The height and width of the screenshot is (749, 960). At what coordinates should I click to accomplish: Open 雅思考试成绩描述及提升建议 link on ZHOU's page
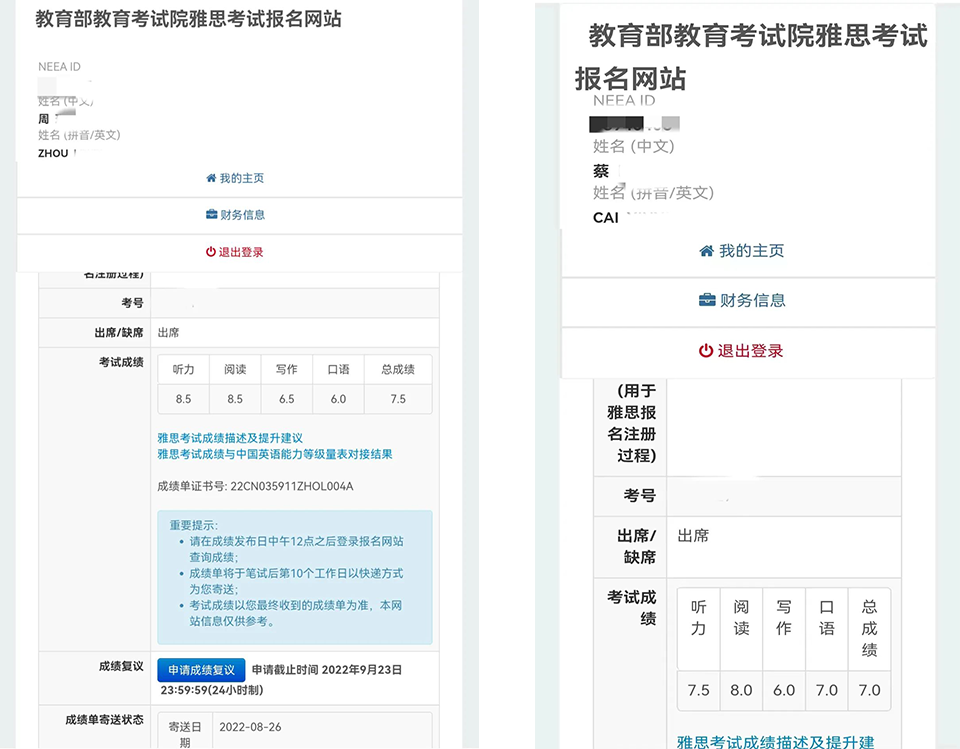click(230, 438)
